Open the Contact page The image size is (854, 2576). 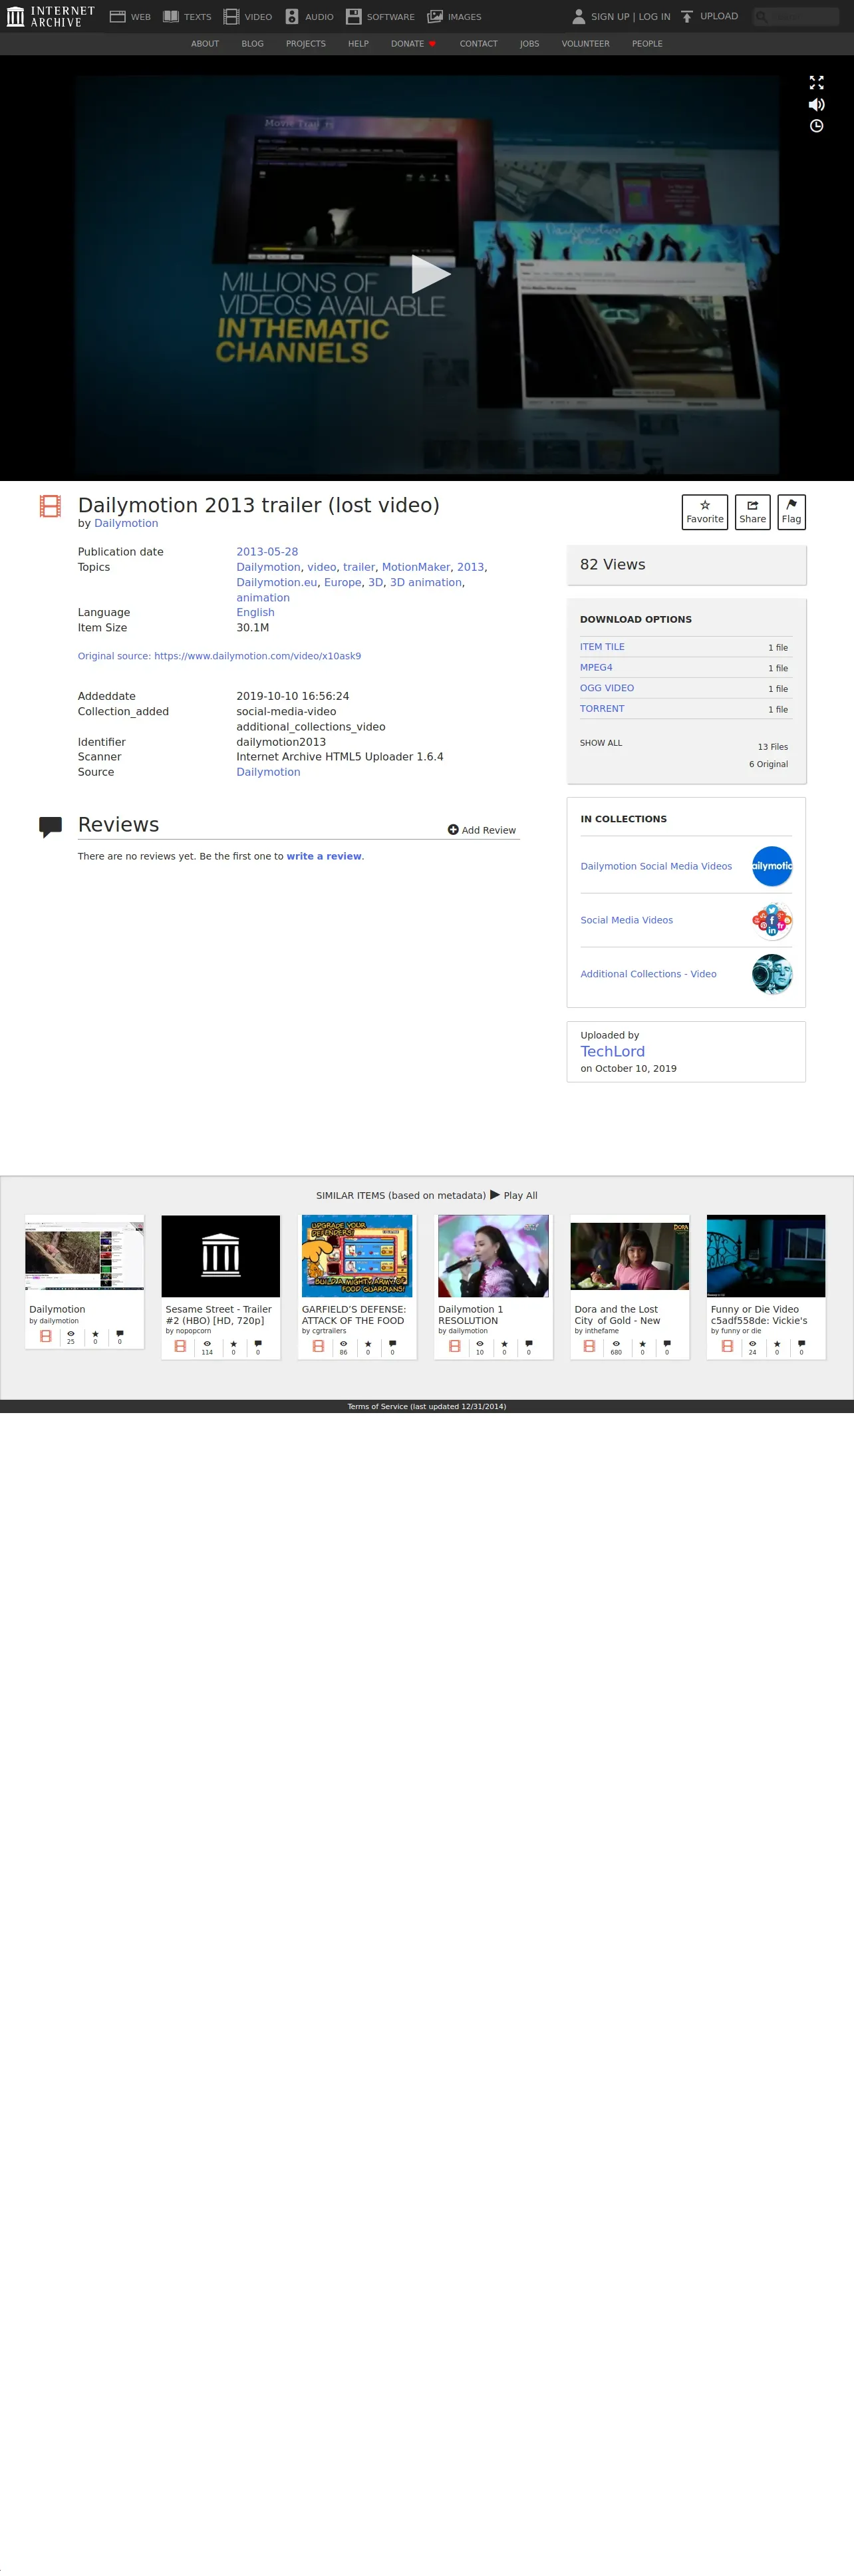479,44
